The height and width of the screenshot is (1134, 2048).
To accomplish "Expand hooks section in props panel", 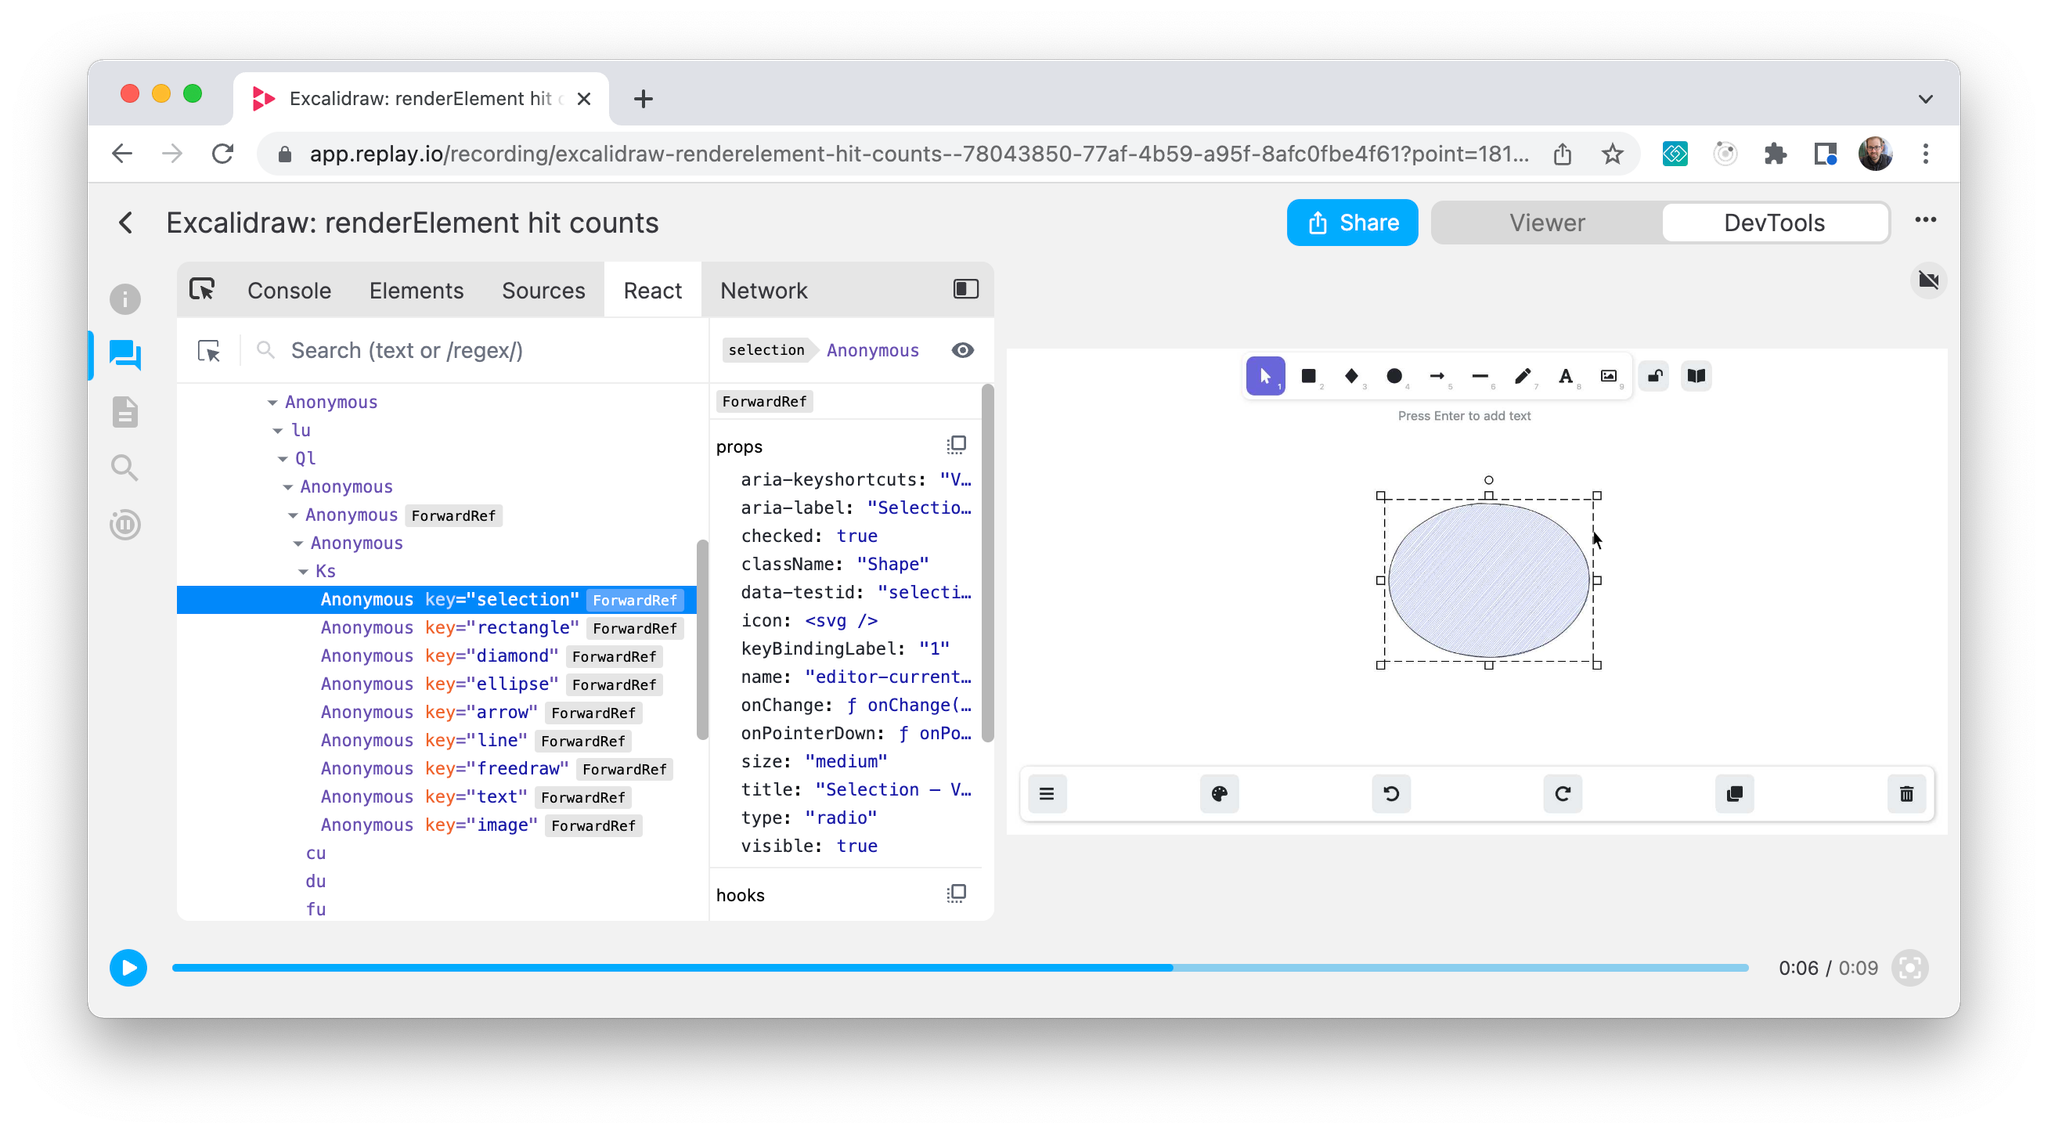I will pyautogui.click(x=741, y=895).
